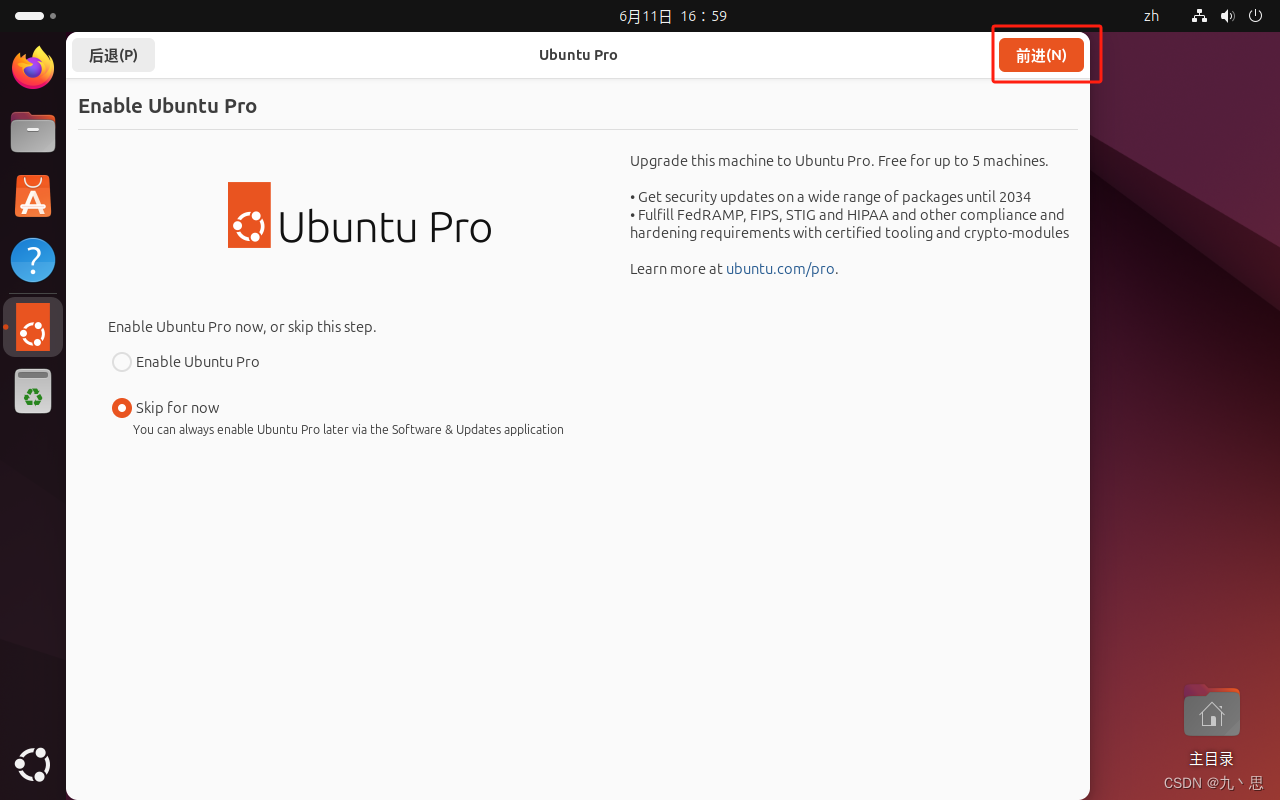Click the wired network icon in the top bar
This screenshot has width=1280, height=800.
[1198, 15]
